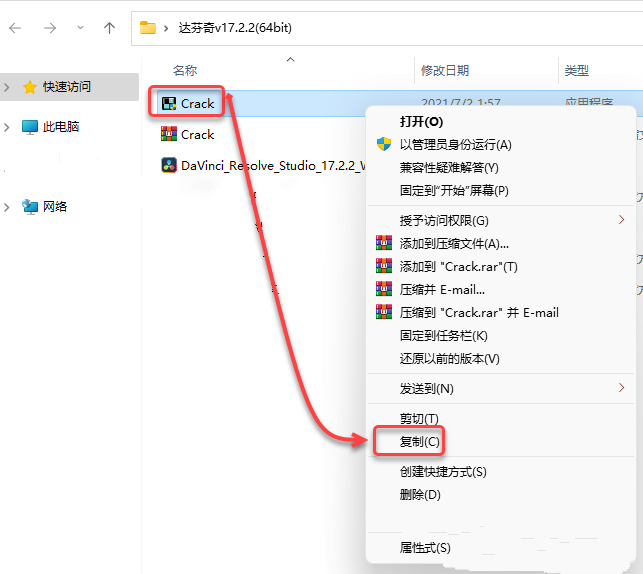Choose 授予访问权限(G) menu entry
The height and width of the screenshot is (574, 643).
444,221
